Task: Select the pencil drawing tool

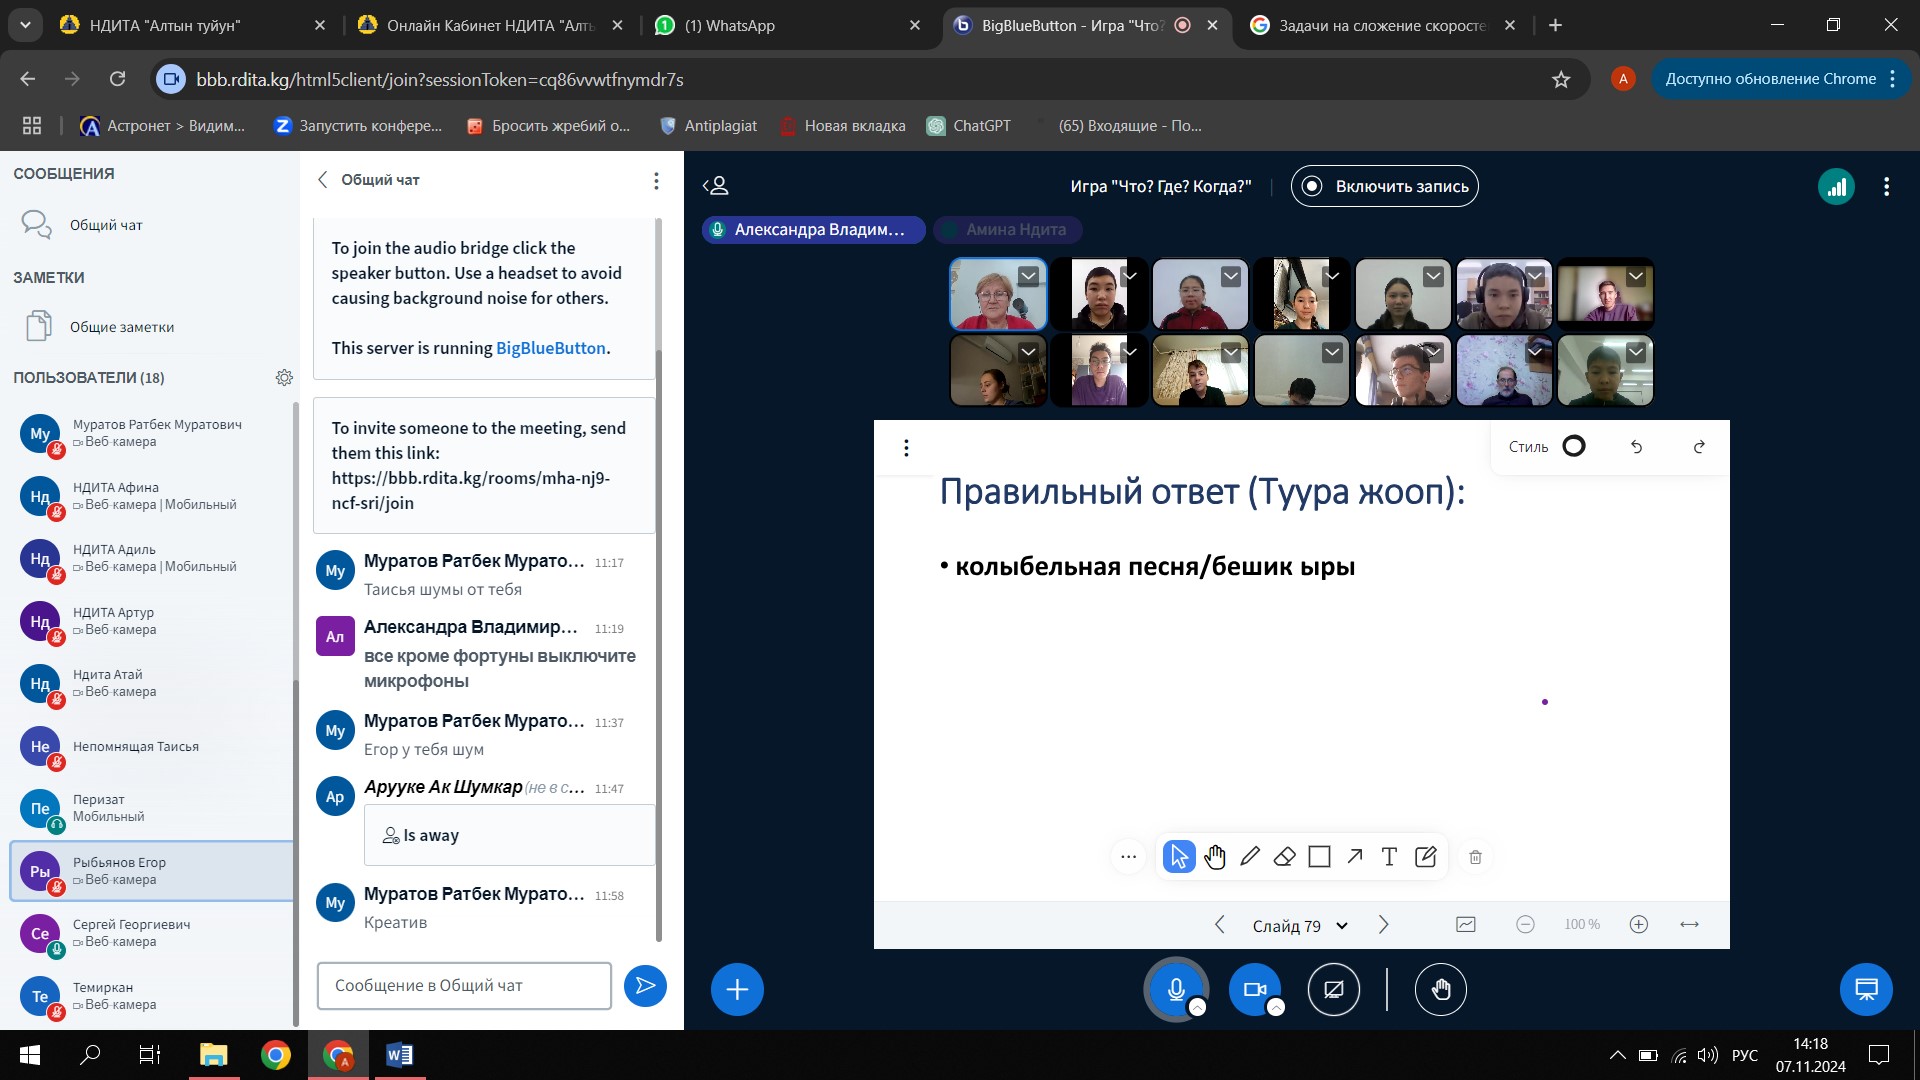Action: (1250, 857)
